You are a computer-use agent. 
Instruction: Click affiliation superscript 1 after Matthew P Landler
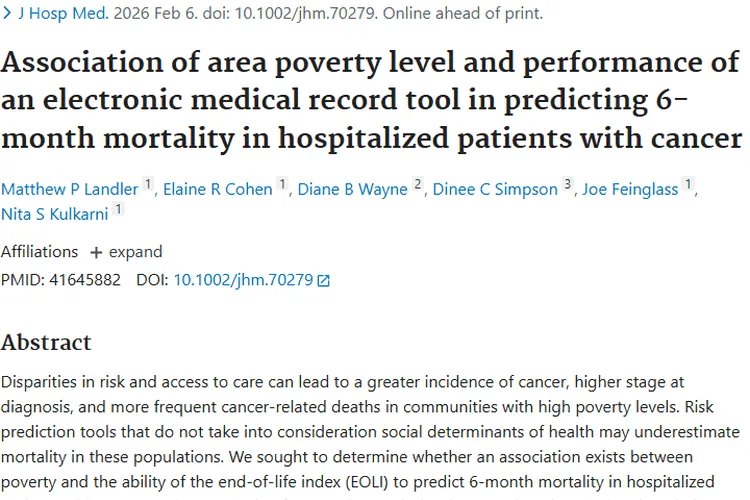[x=149, y=185]
